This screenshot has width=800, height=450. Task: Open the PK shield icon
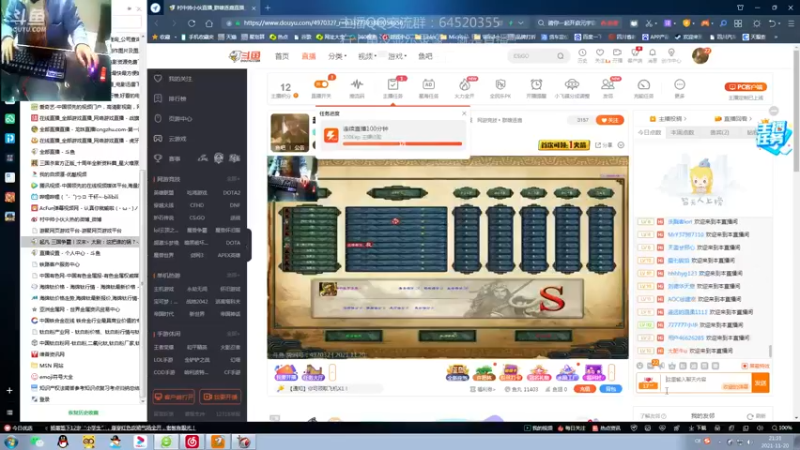(x=500, y=84)
